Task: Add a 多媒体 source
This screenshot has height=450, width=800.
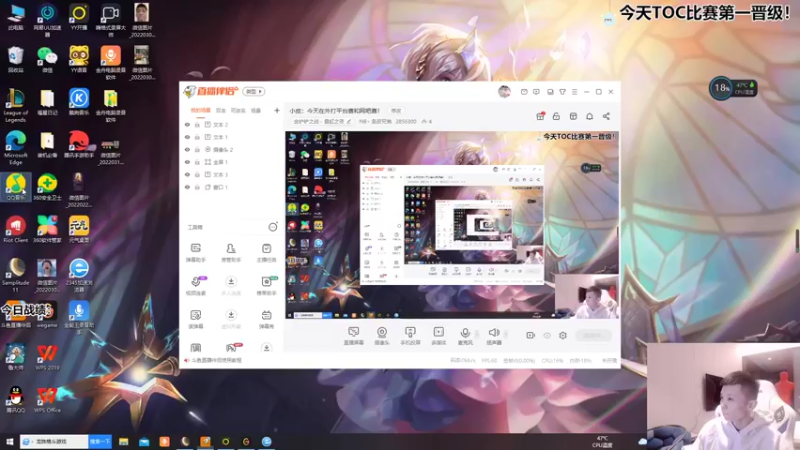Action: pyautogui.click(x=438, y=336)
